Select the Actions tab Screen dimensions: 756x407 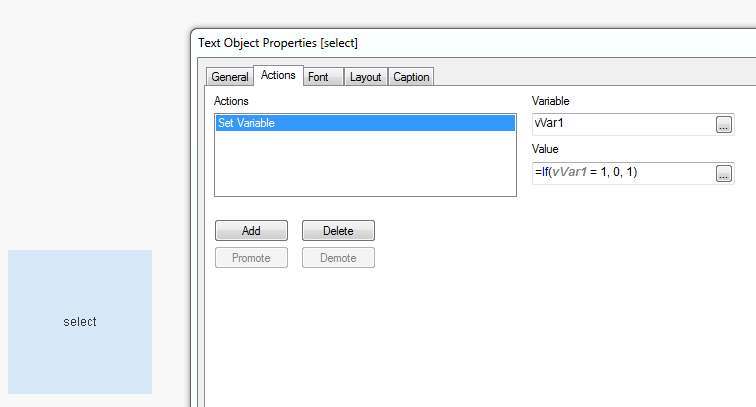tap(278, 76)
